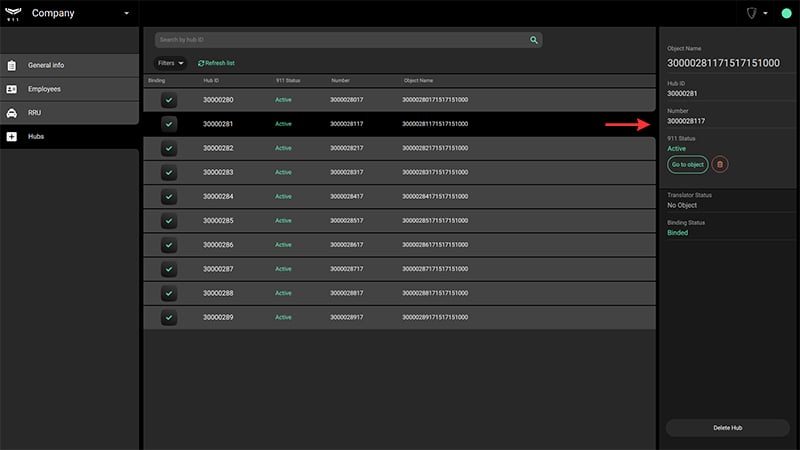
Task: Click the clipboard icon for General info
Action: click(12, 65)
